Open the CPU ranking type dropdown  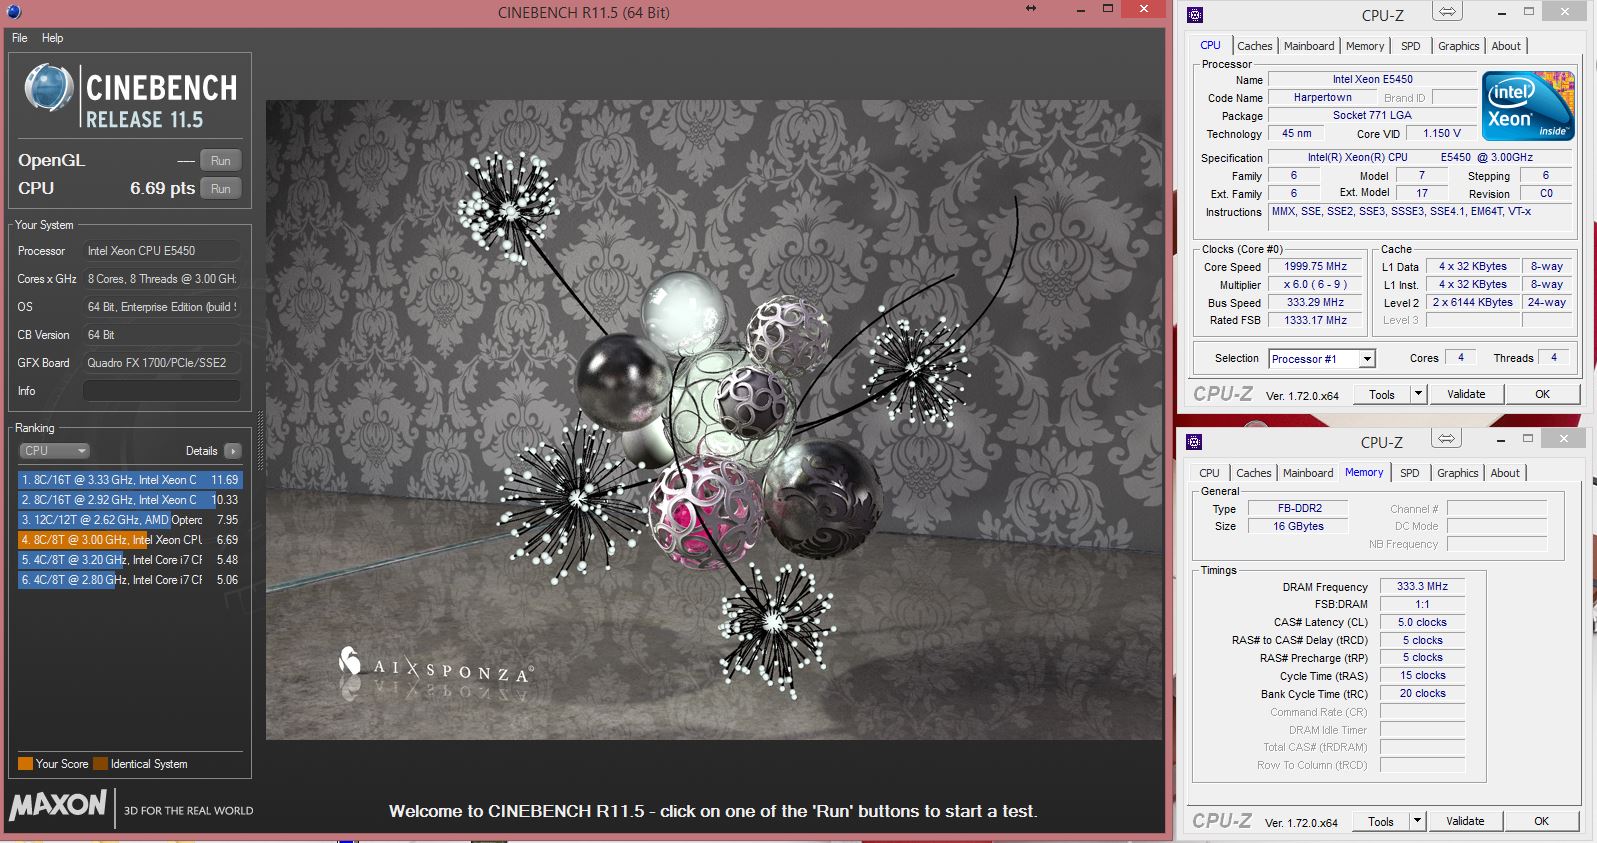[55, 451]
